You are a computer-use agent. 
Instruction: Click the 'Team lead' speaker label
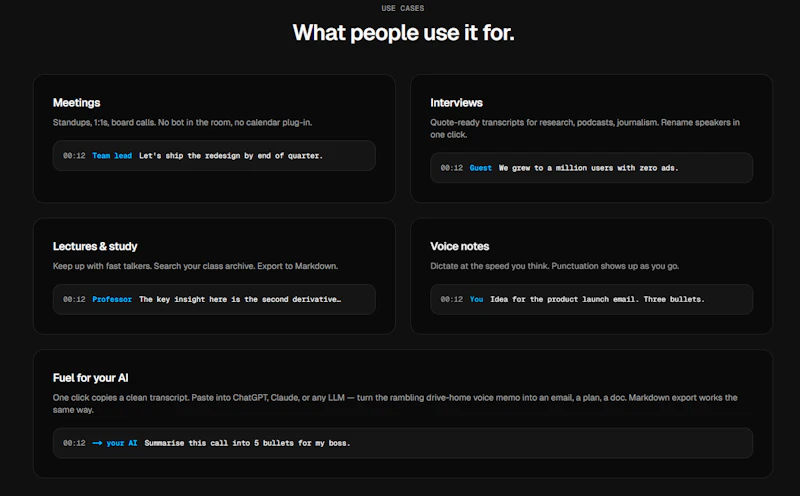tap(112, 156)
